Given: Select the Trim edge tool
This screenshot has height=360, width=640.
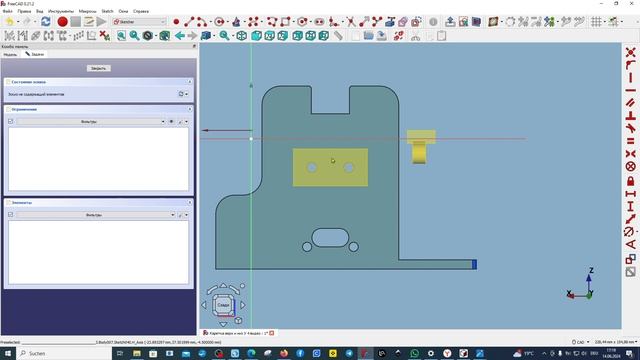Looking at the screenshot, I should (x=351, y=22).
